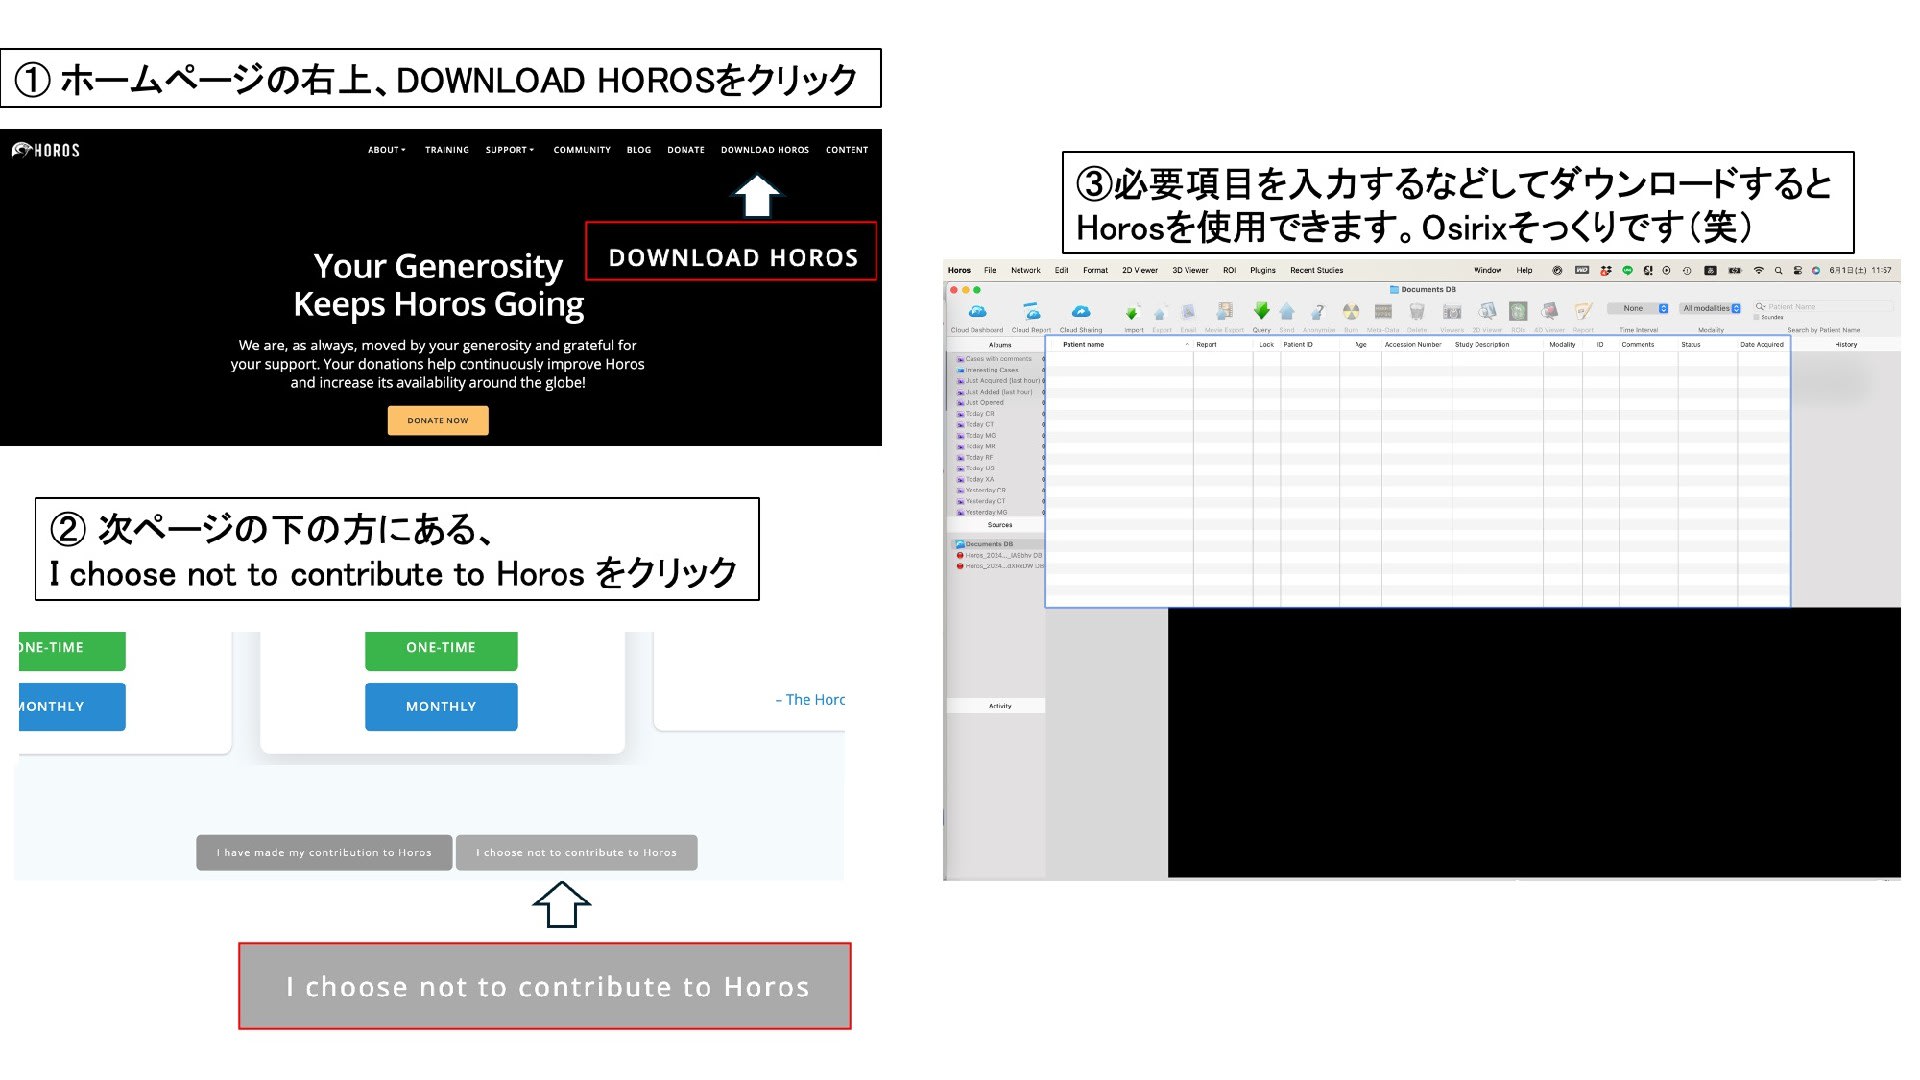Click the Study Description column header

coord(1497,344)
